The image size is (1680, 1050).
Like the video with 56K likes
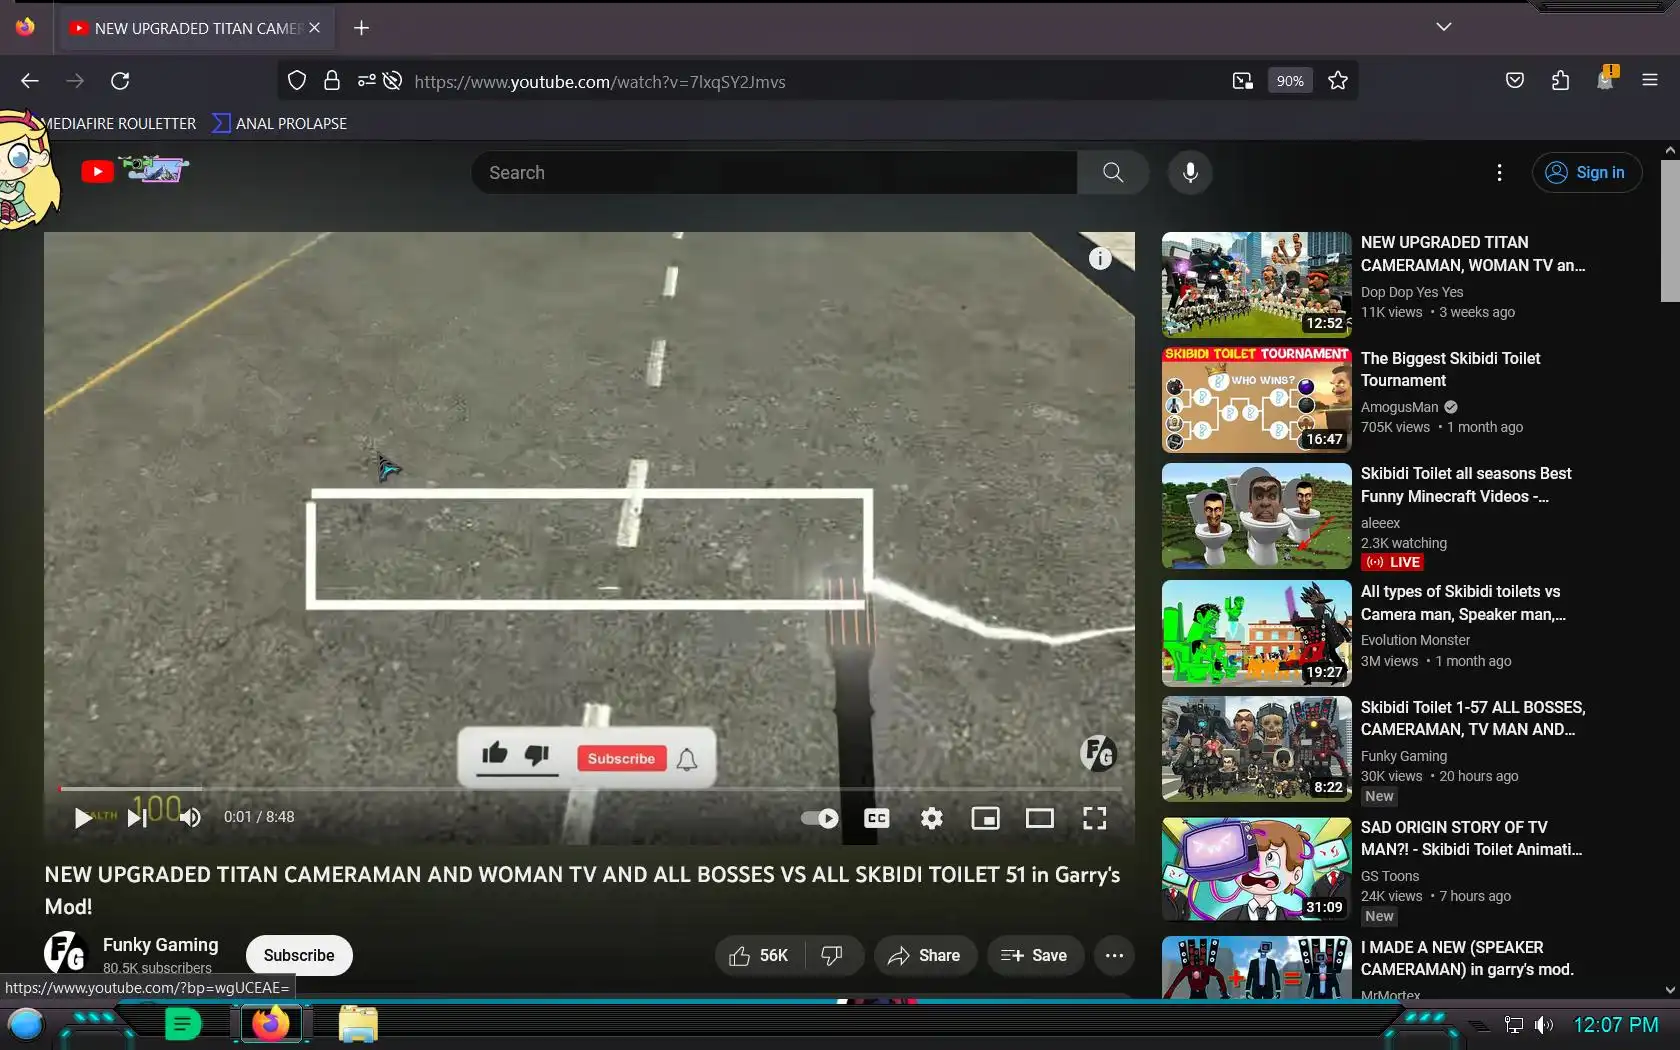point(759,956)
